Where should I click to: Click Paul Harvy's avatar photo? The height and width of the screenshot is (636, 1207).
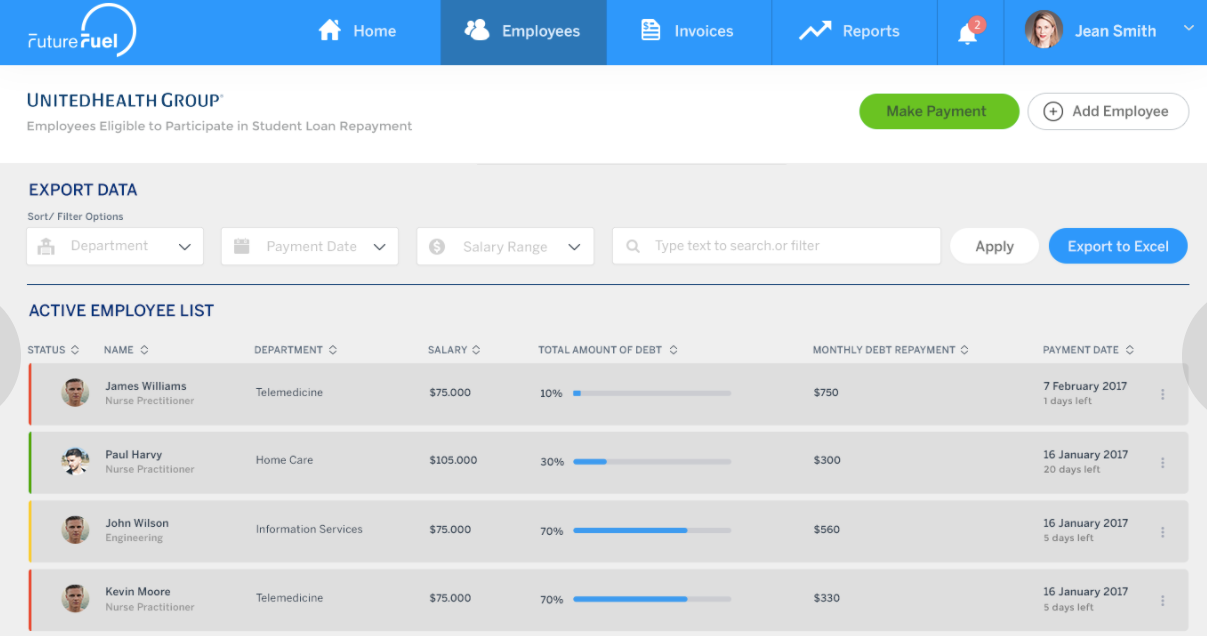tap(75, 461)
